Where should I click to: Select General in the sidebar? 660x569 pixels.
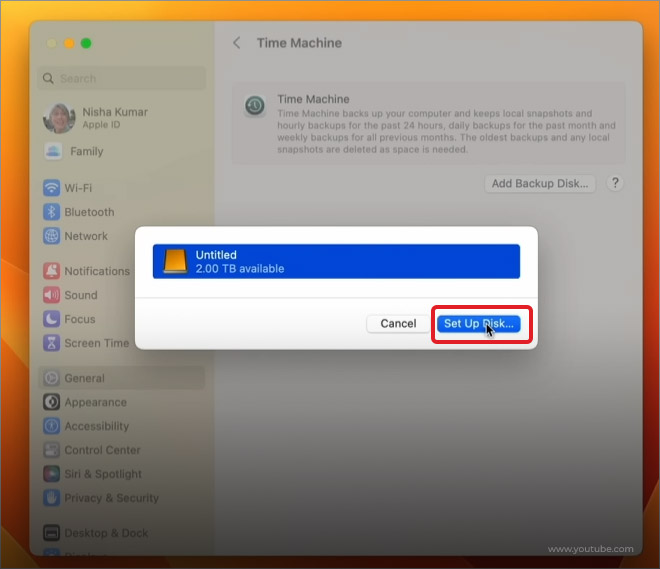coord(122,378)
